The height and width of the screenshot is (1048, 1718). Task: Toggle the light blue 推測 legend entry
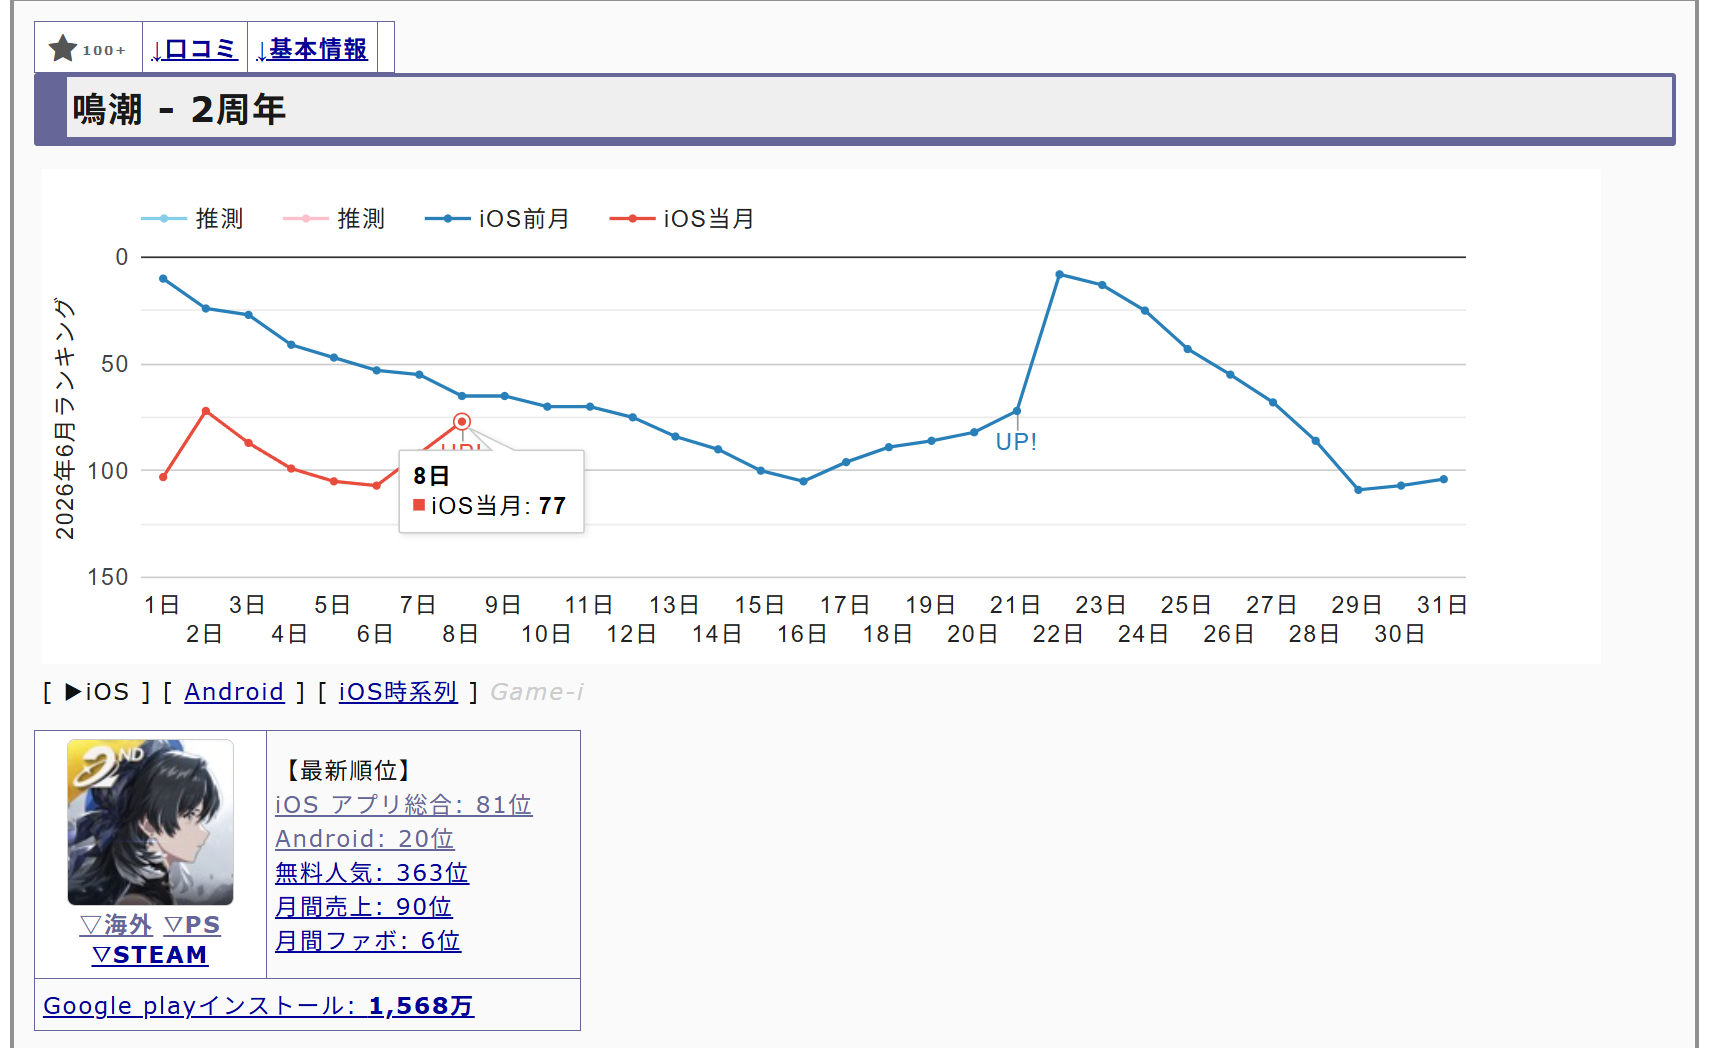pyautogui.click(x=193, y=219)
